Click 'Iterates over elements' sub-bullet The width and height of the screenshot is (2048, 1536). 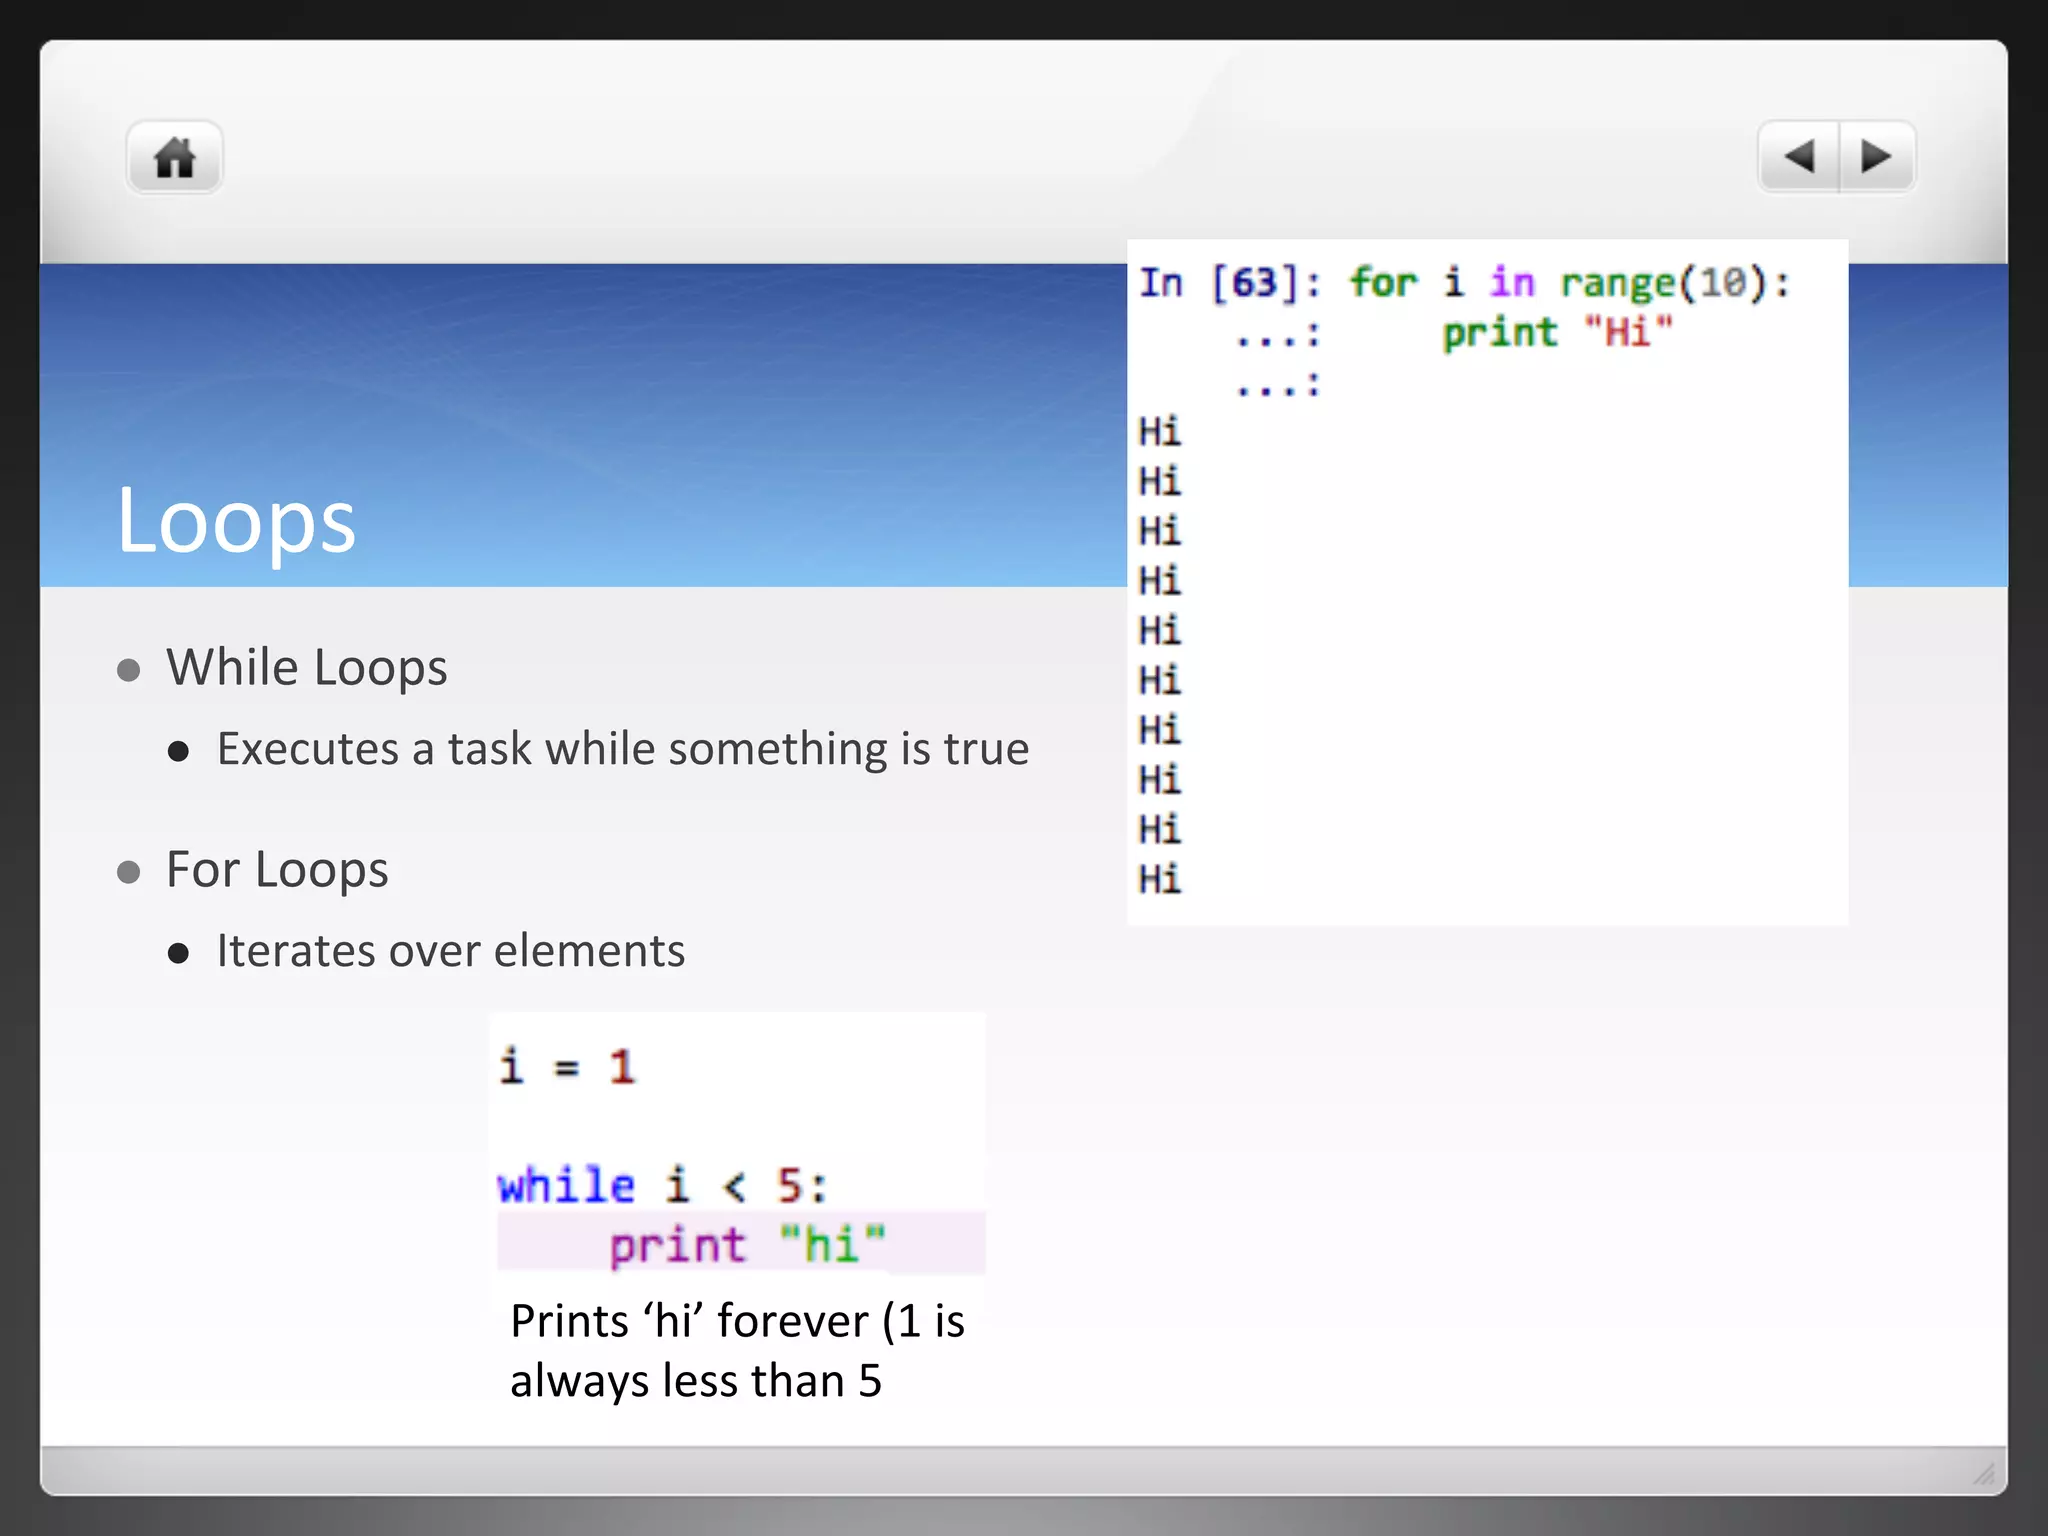tap(451, 951)
